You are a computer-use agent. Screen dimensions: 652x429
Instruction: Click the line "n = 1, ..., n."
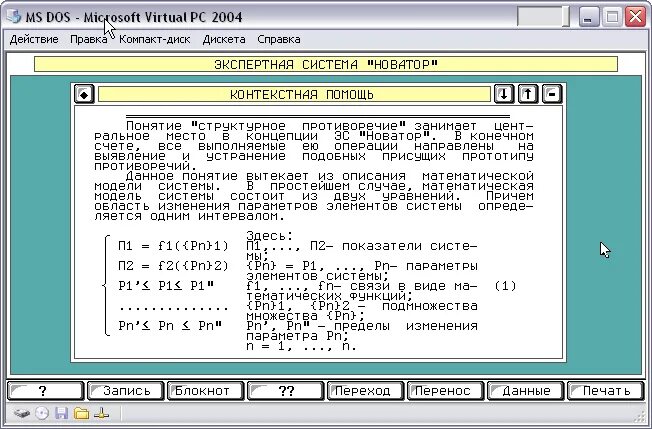301,346
